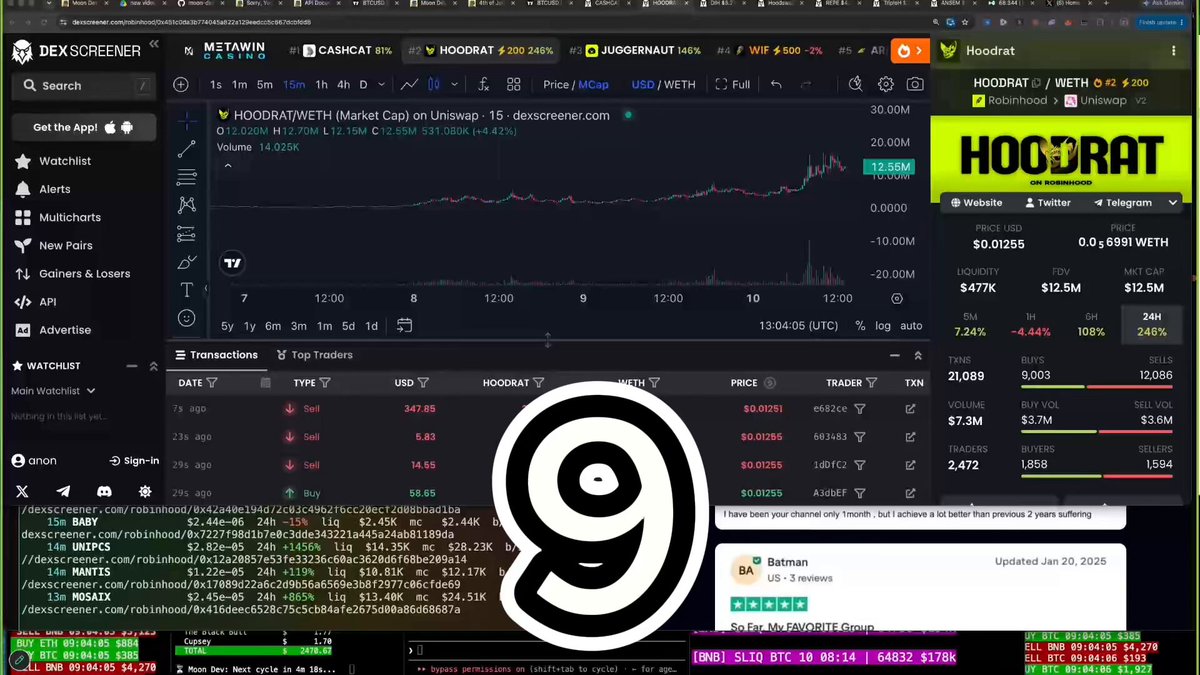This screenshot has height=675, width=1200.
Task: Expand the time interval dropdown
Action: (x=381, y=85)
